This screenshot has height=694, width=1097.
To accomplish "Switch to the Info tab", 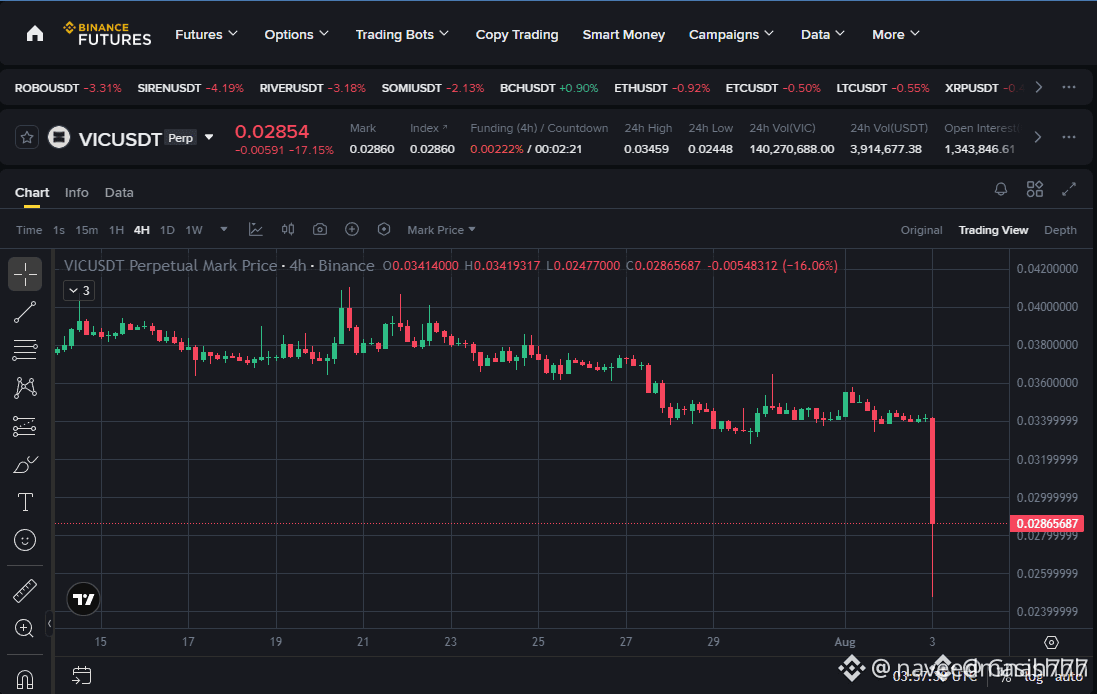I will click(77, 192).
